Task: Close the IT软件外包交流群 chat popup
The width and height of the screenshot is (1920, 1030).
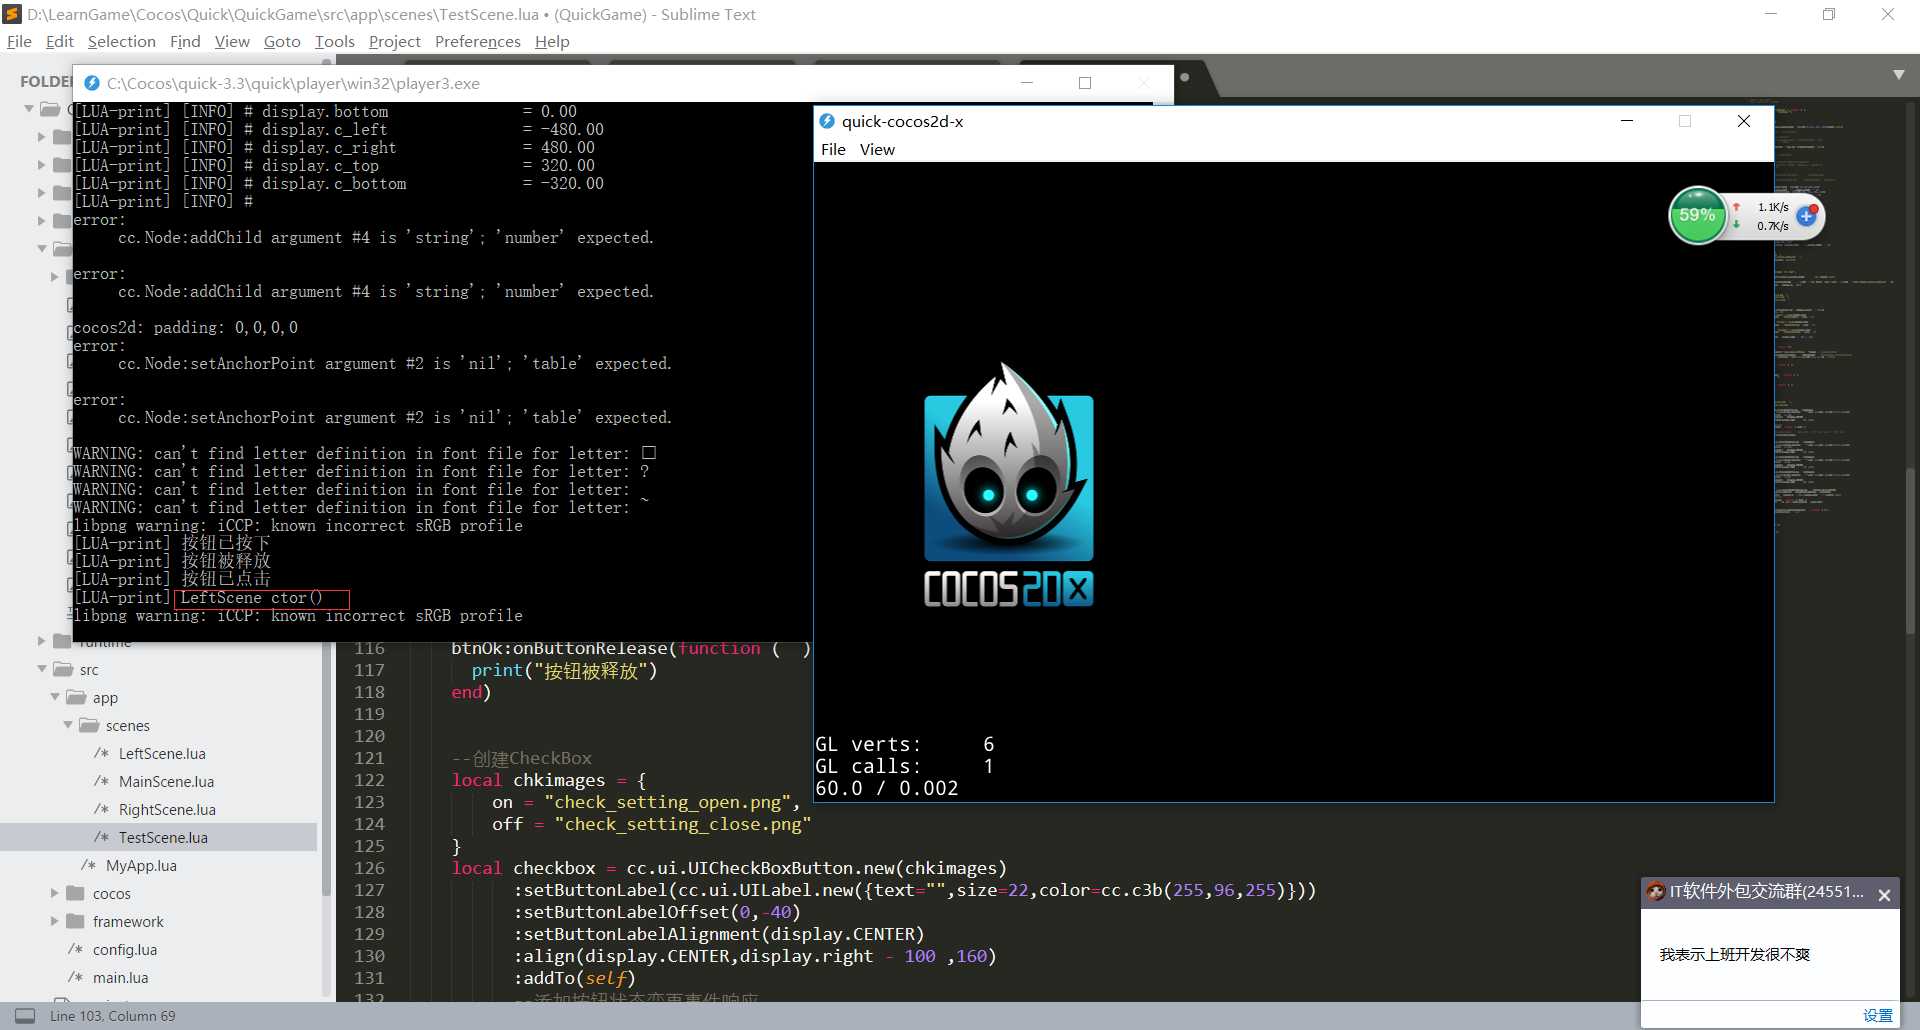Action: (x=1884, y=895)
